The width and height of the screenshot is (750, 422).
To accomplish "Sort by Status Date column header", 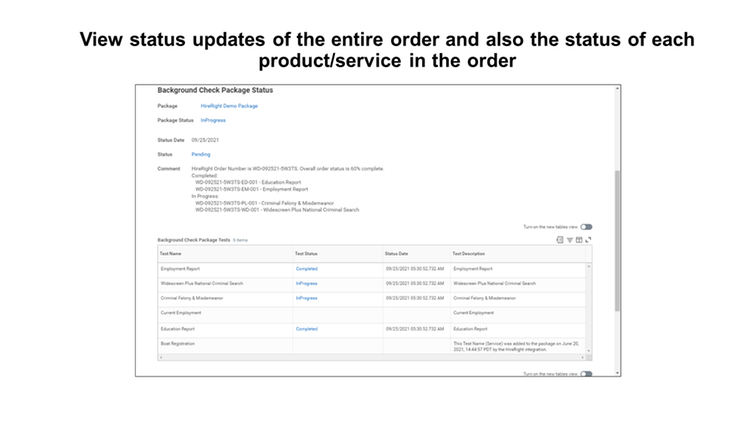I will [397, 253].
